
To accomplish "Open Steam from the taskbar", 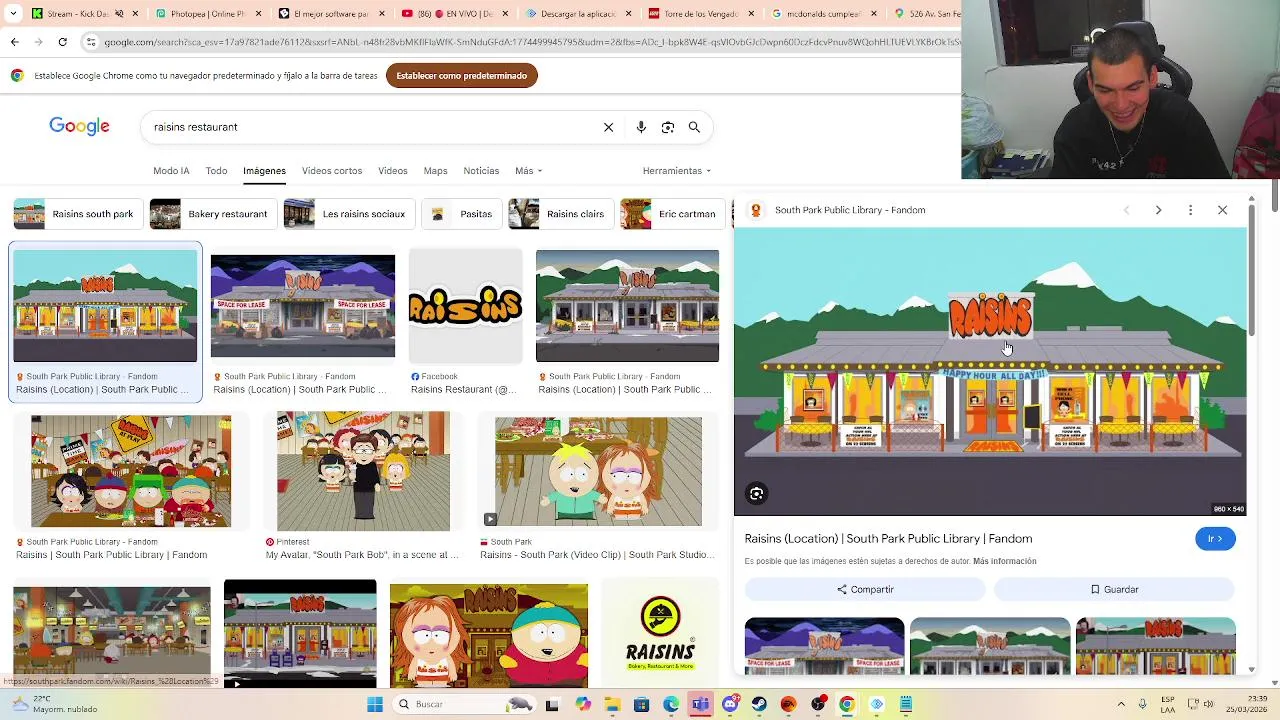I will pyautogui.click(x=759, y=704).
